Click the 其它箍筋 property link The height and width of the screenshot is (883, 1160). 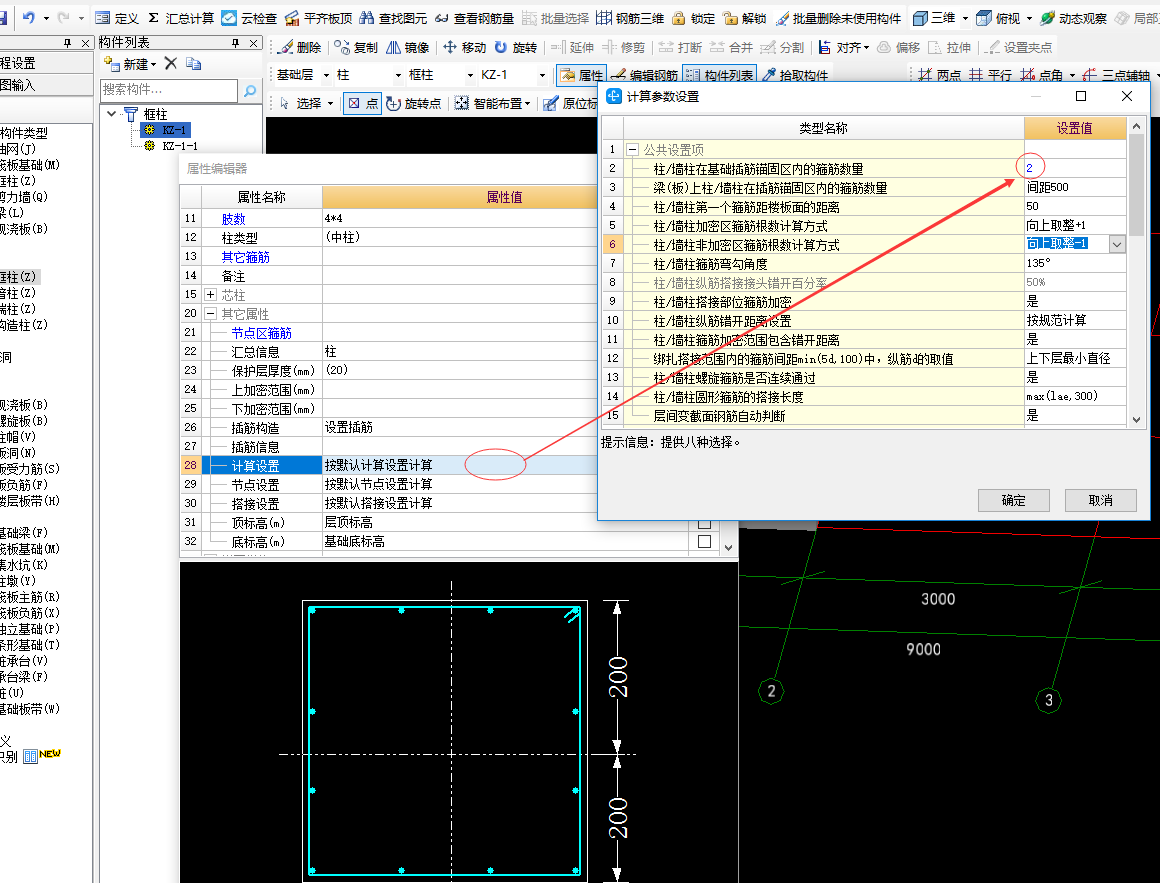246,257
